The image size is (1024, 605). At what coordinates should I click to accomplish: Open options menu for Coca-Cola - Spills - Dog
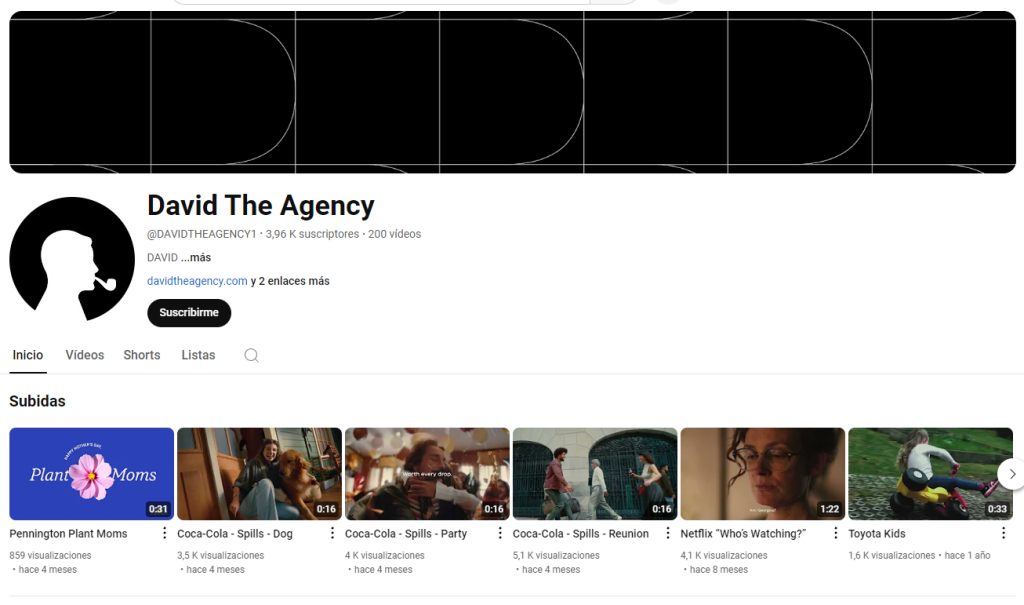pyautogui.click(x=332, y=533)
